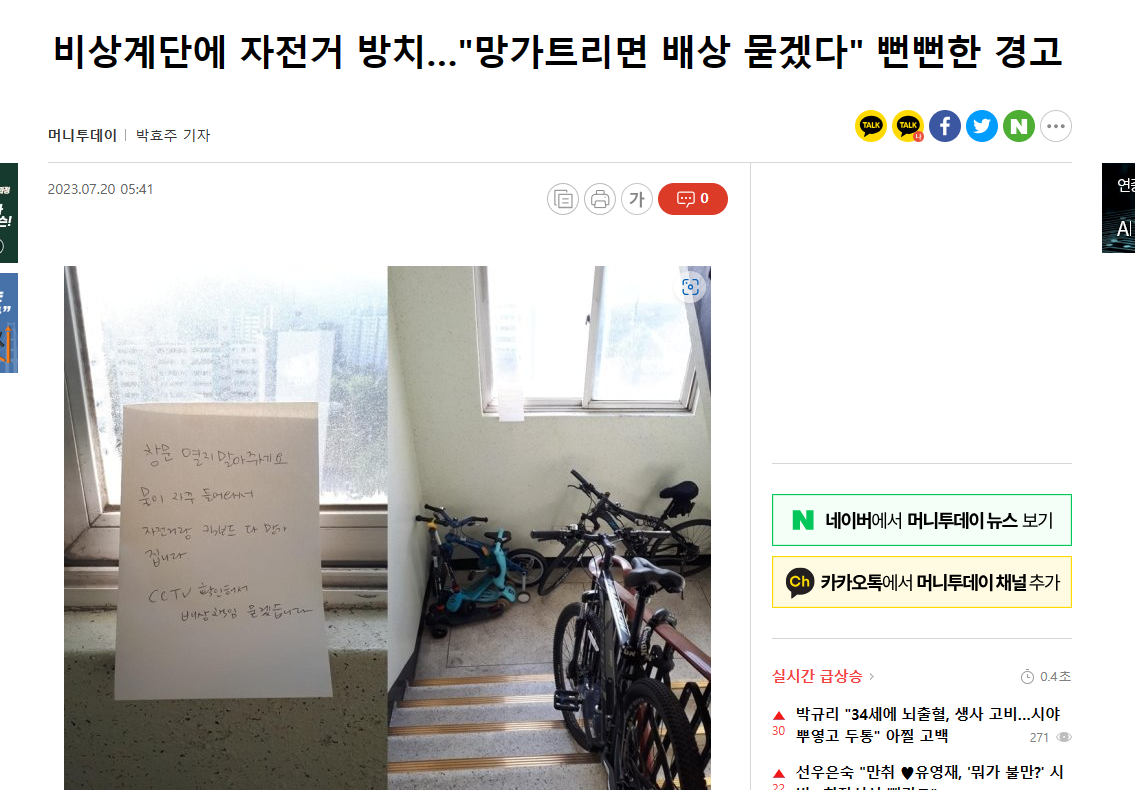This screenshot has width=1135, height=790.
Task: Open 네이버에서 머니투데이 뉴스 보기 banner
Action: [921, 520]
